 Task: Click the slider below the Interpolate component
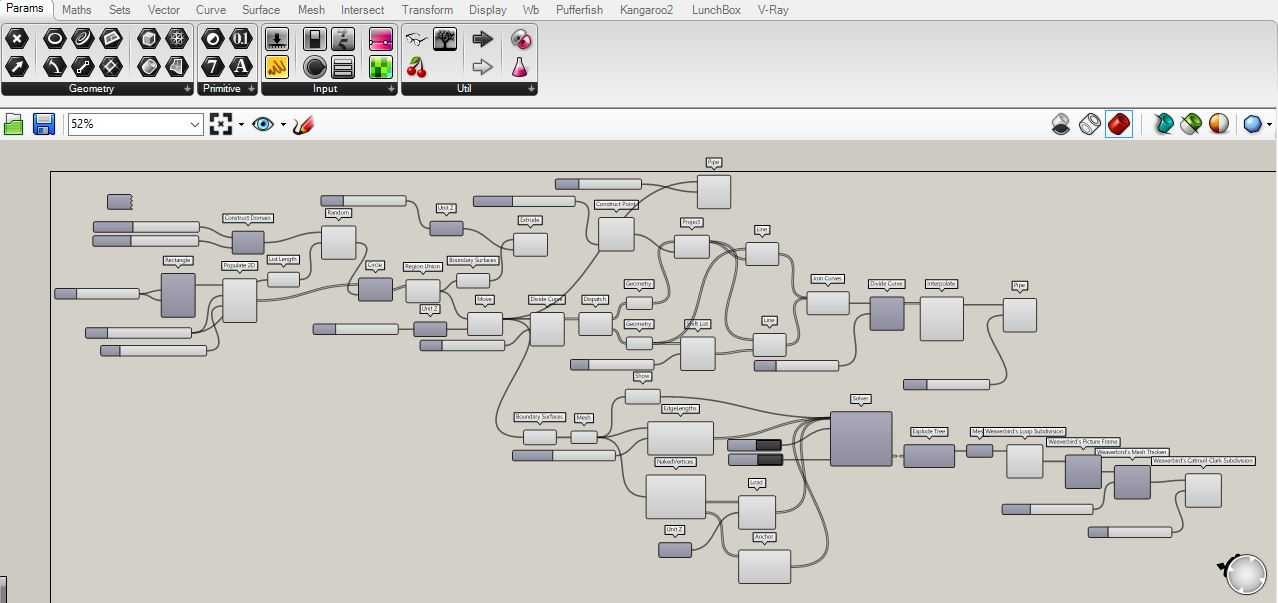[x=946, y=384]
